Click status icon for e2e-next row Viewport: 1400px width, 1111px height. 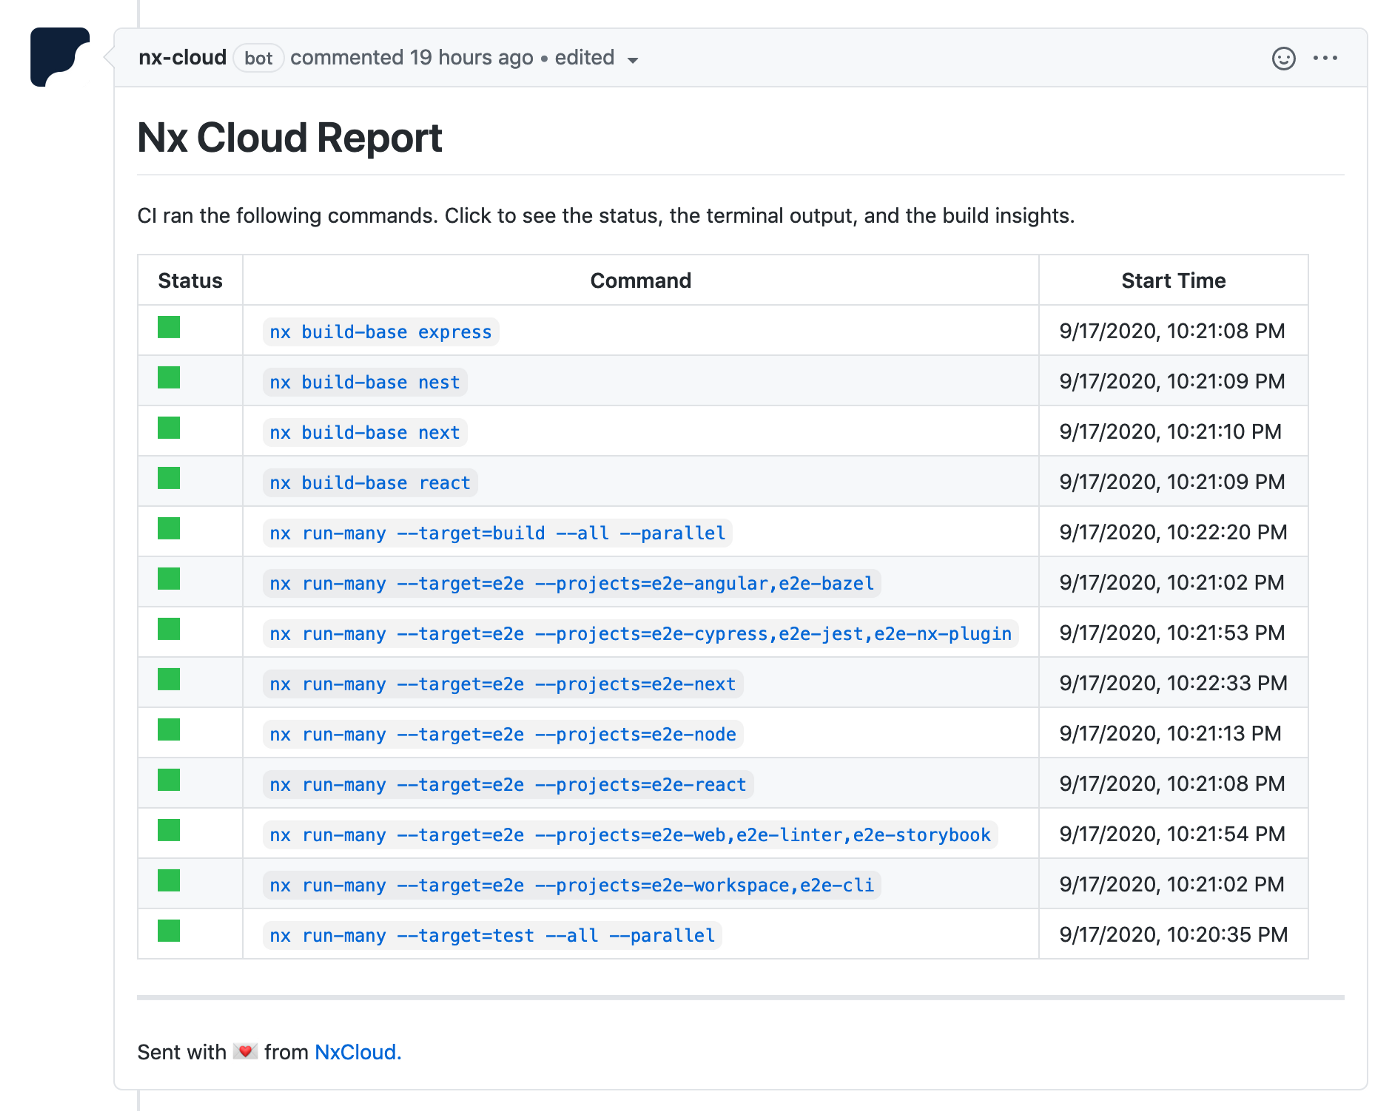169,679
